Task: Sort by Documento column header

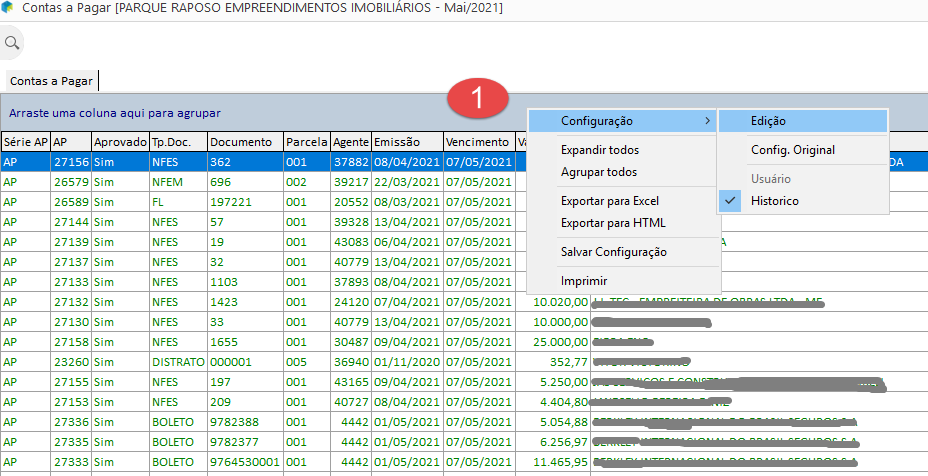Action: coord(246,142)
